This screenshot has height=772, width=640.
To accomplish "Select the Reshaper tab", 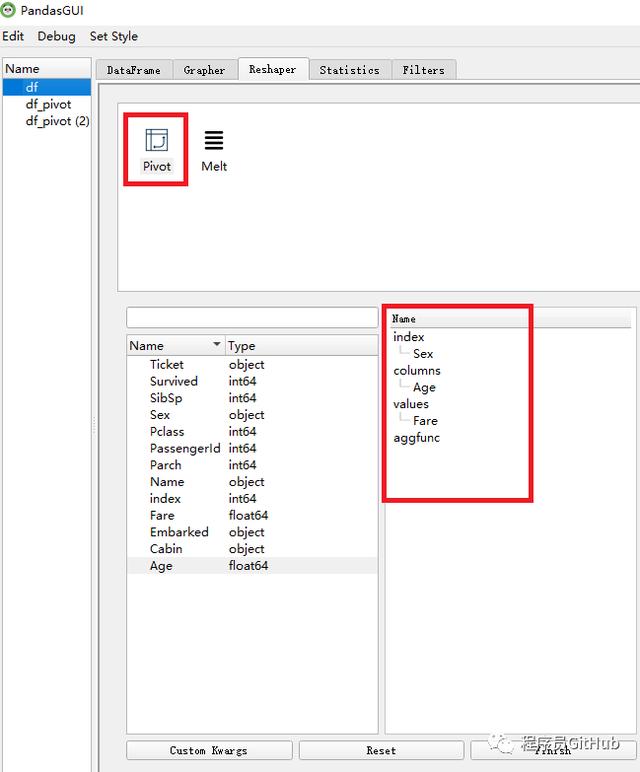I will [x=273, y=69].
